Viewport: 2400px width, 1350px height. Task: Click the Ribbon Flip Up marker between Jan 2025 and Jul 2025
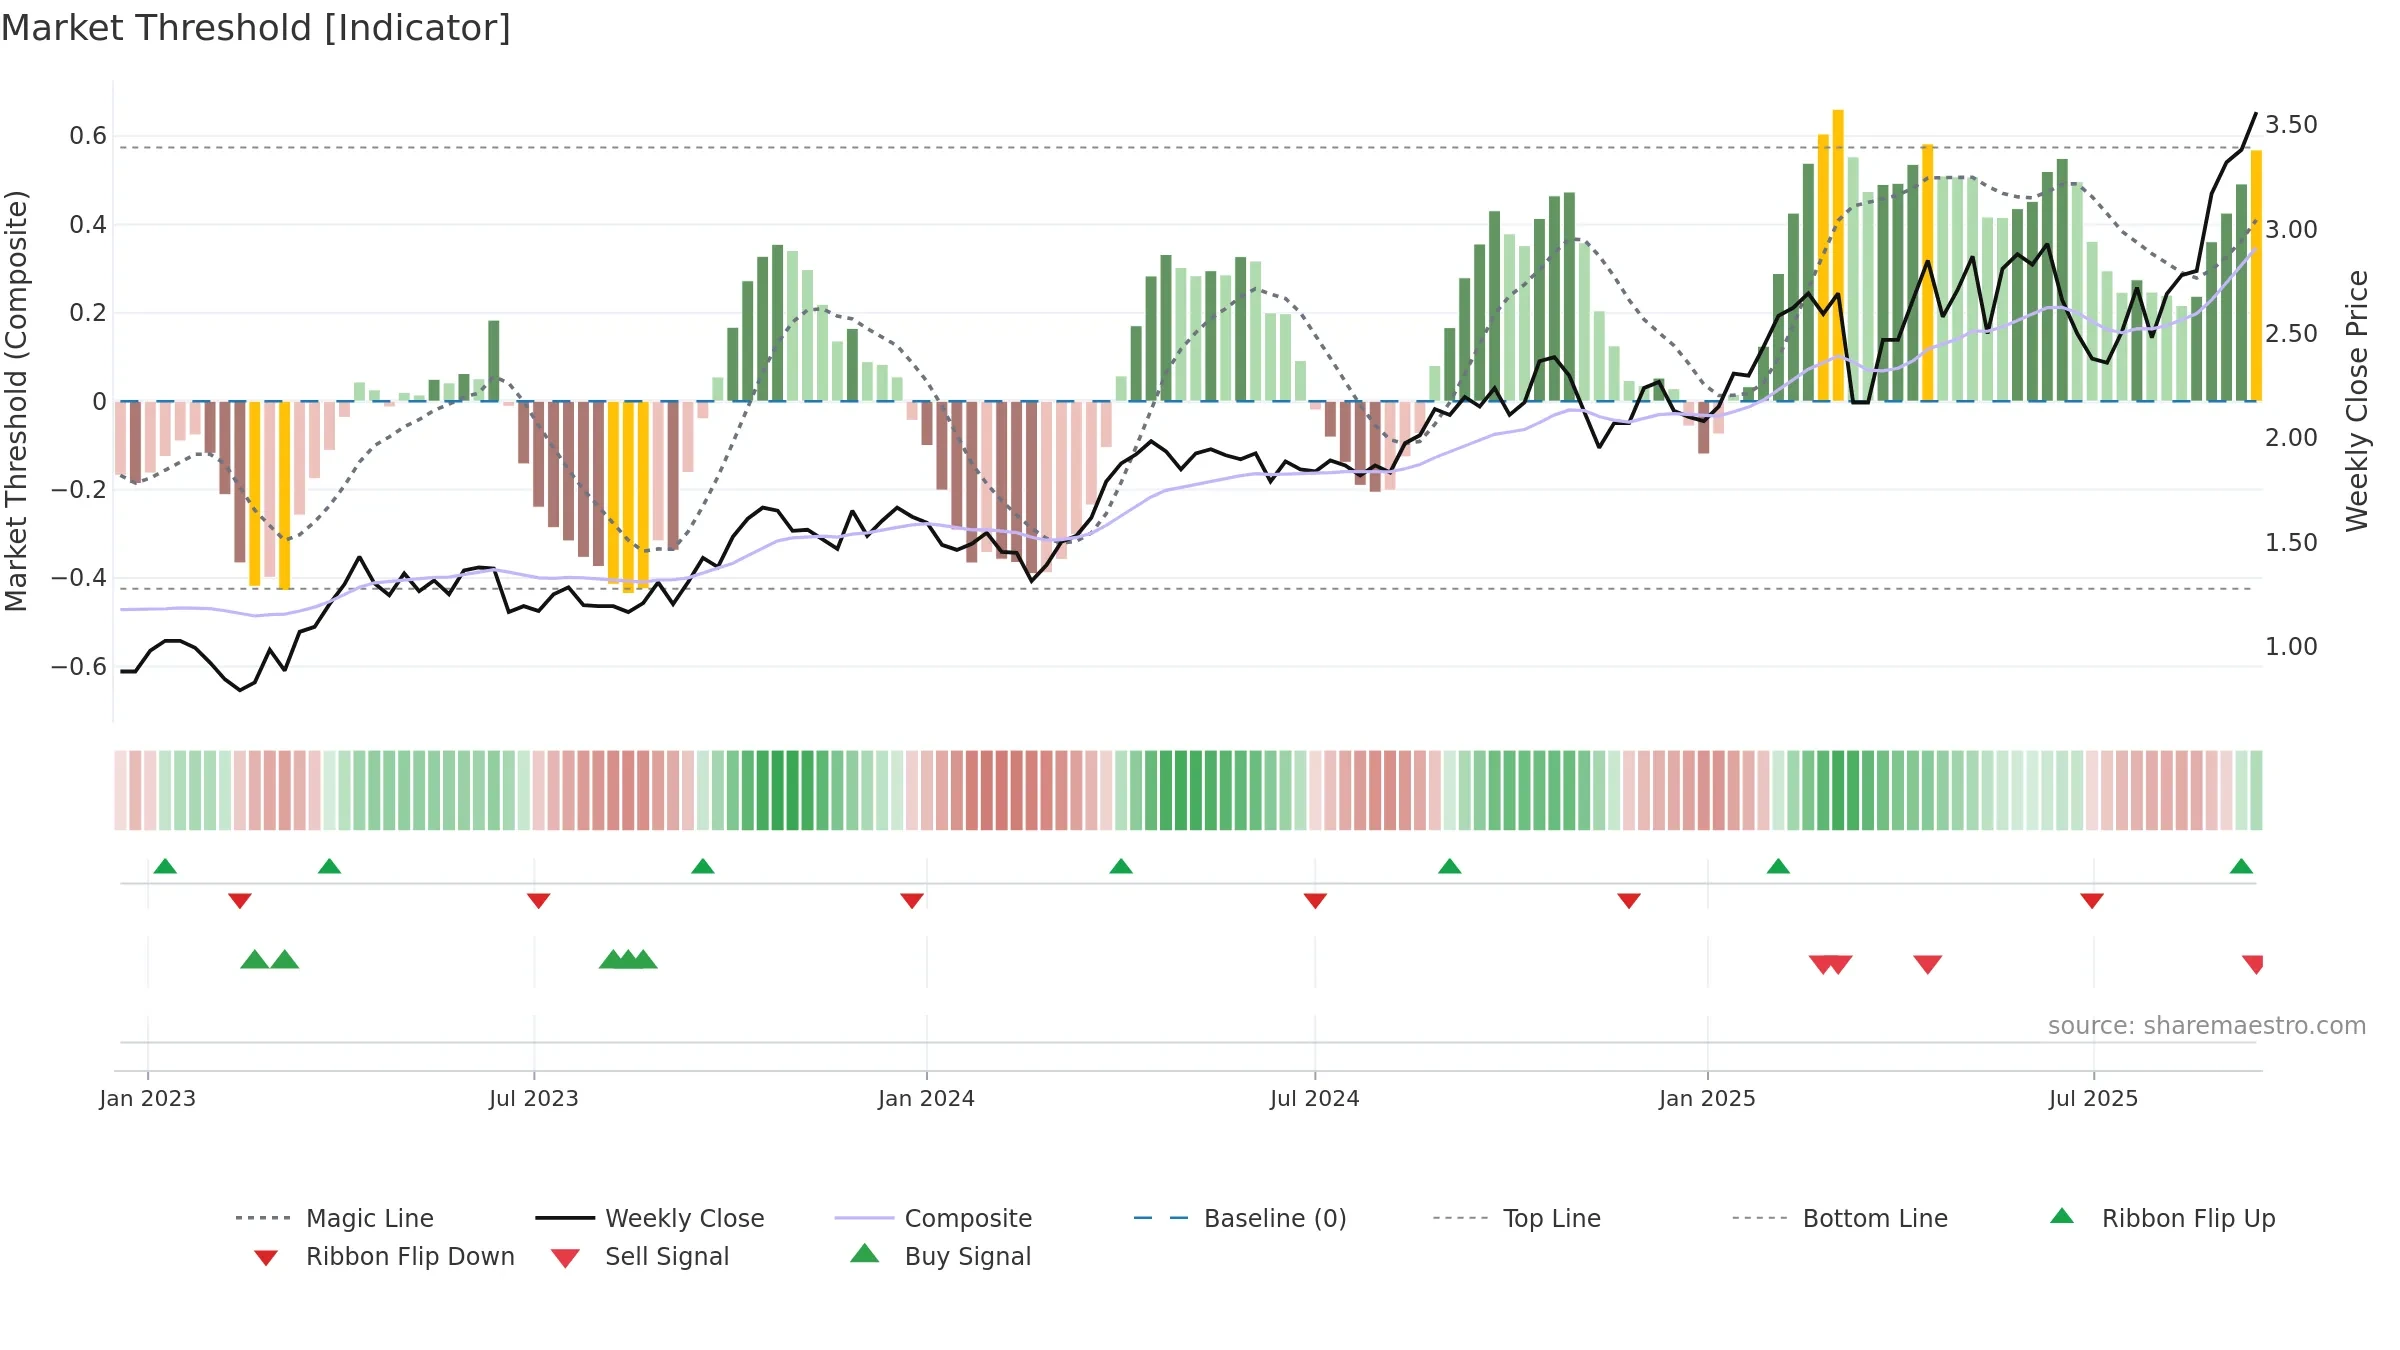(1778, 866)
